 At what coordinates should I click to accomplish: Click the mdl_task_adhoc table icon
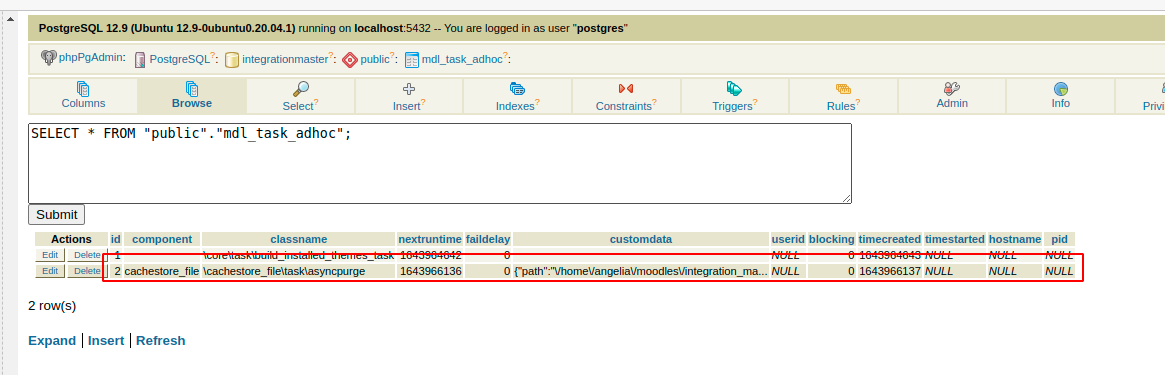click(x=412, y=60)
